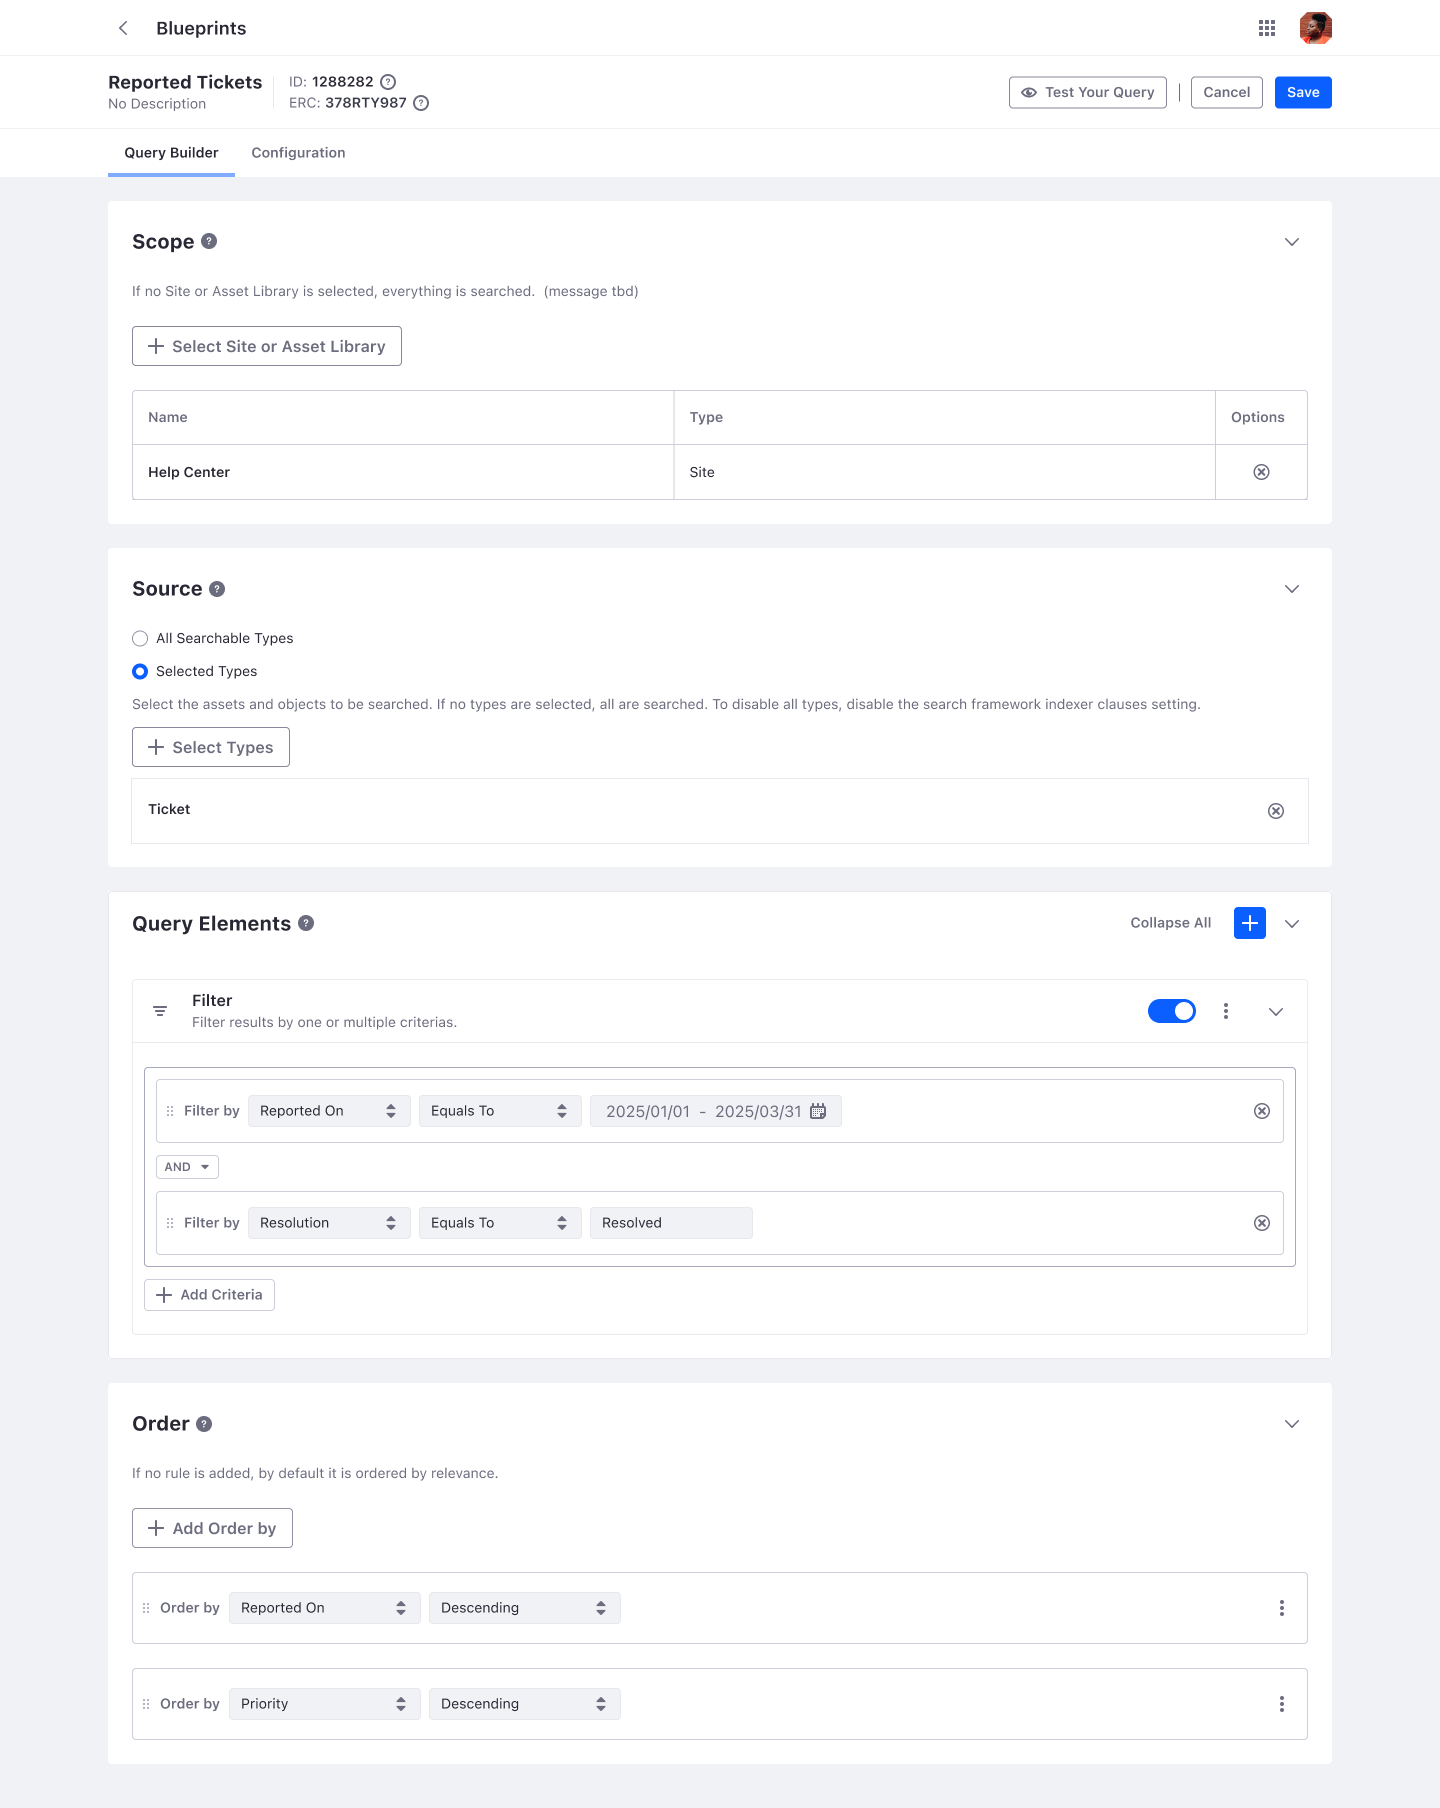Click the help icon next to ID
The height and width of the screenshot is (1808, 1440).
pyautogui.click(x=388, y=82)
